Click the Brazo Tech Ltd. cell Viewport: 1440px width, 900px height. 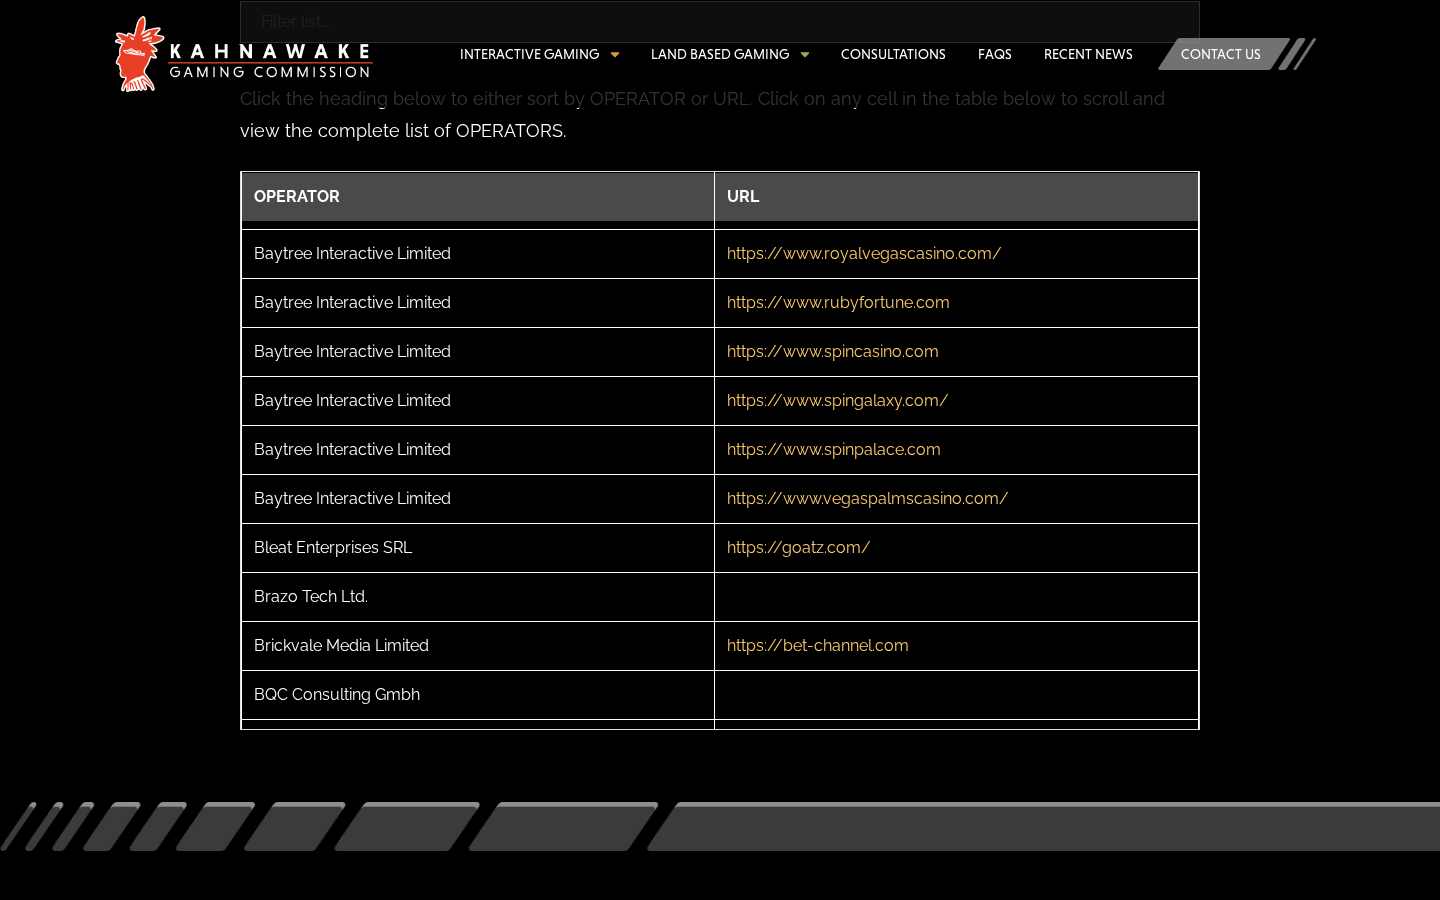click(x=478, y=597)
